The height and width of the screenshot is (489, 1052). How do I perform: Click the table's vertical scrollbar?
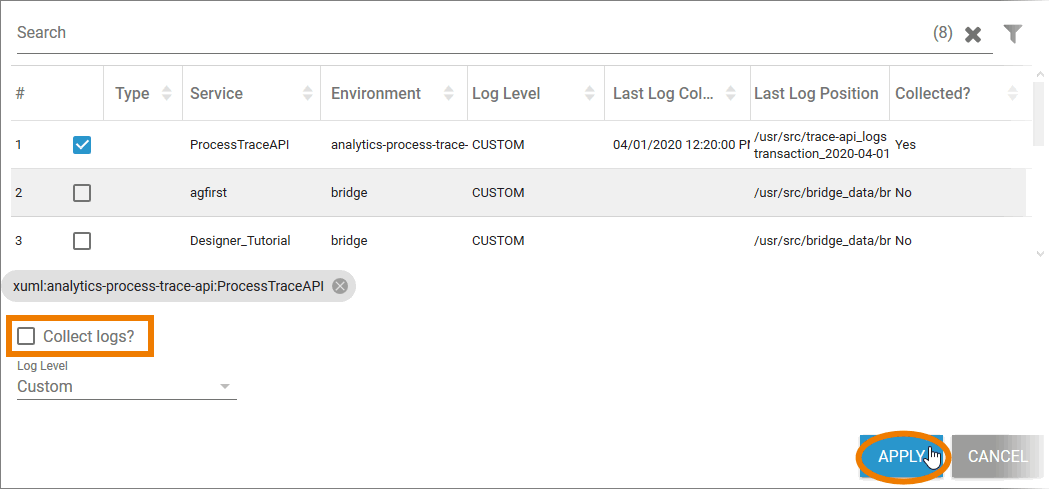(x=1040, y=170)
